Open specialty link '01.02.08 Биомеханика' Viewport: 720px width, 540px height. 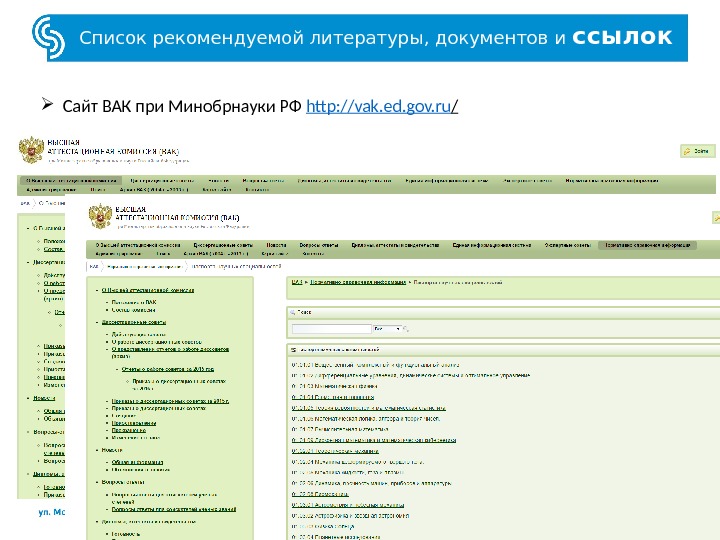pyautogui.click(x=320, y=494)
